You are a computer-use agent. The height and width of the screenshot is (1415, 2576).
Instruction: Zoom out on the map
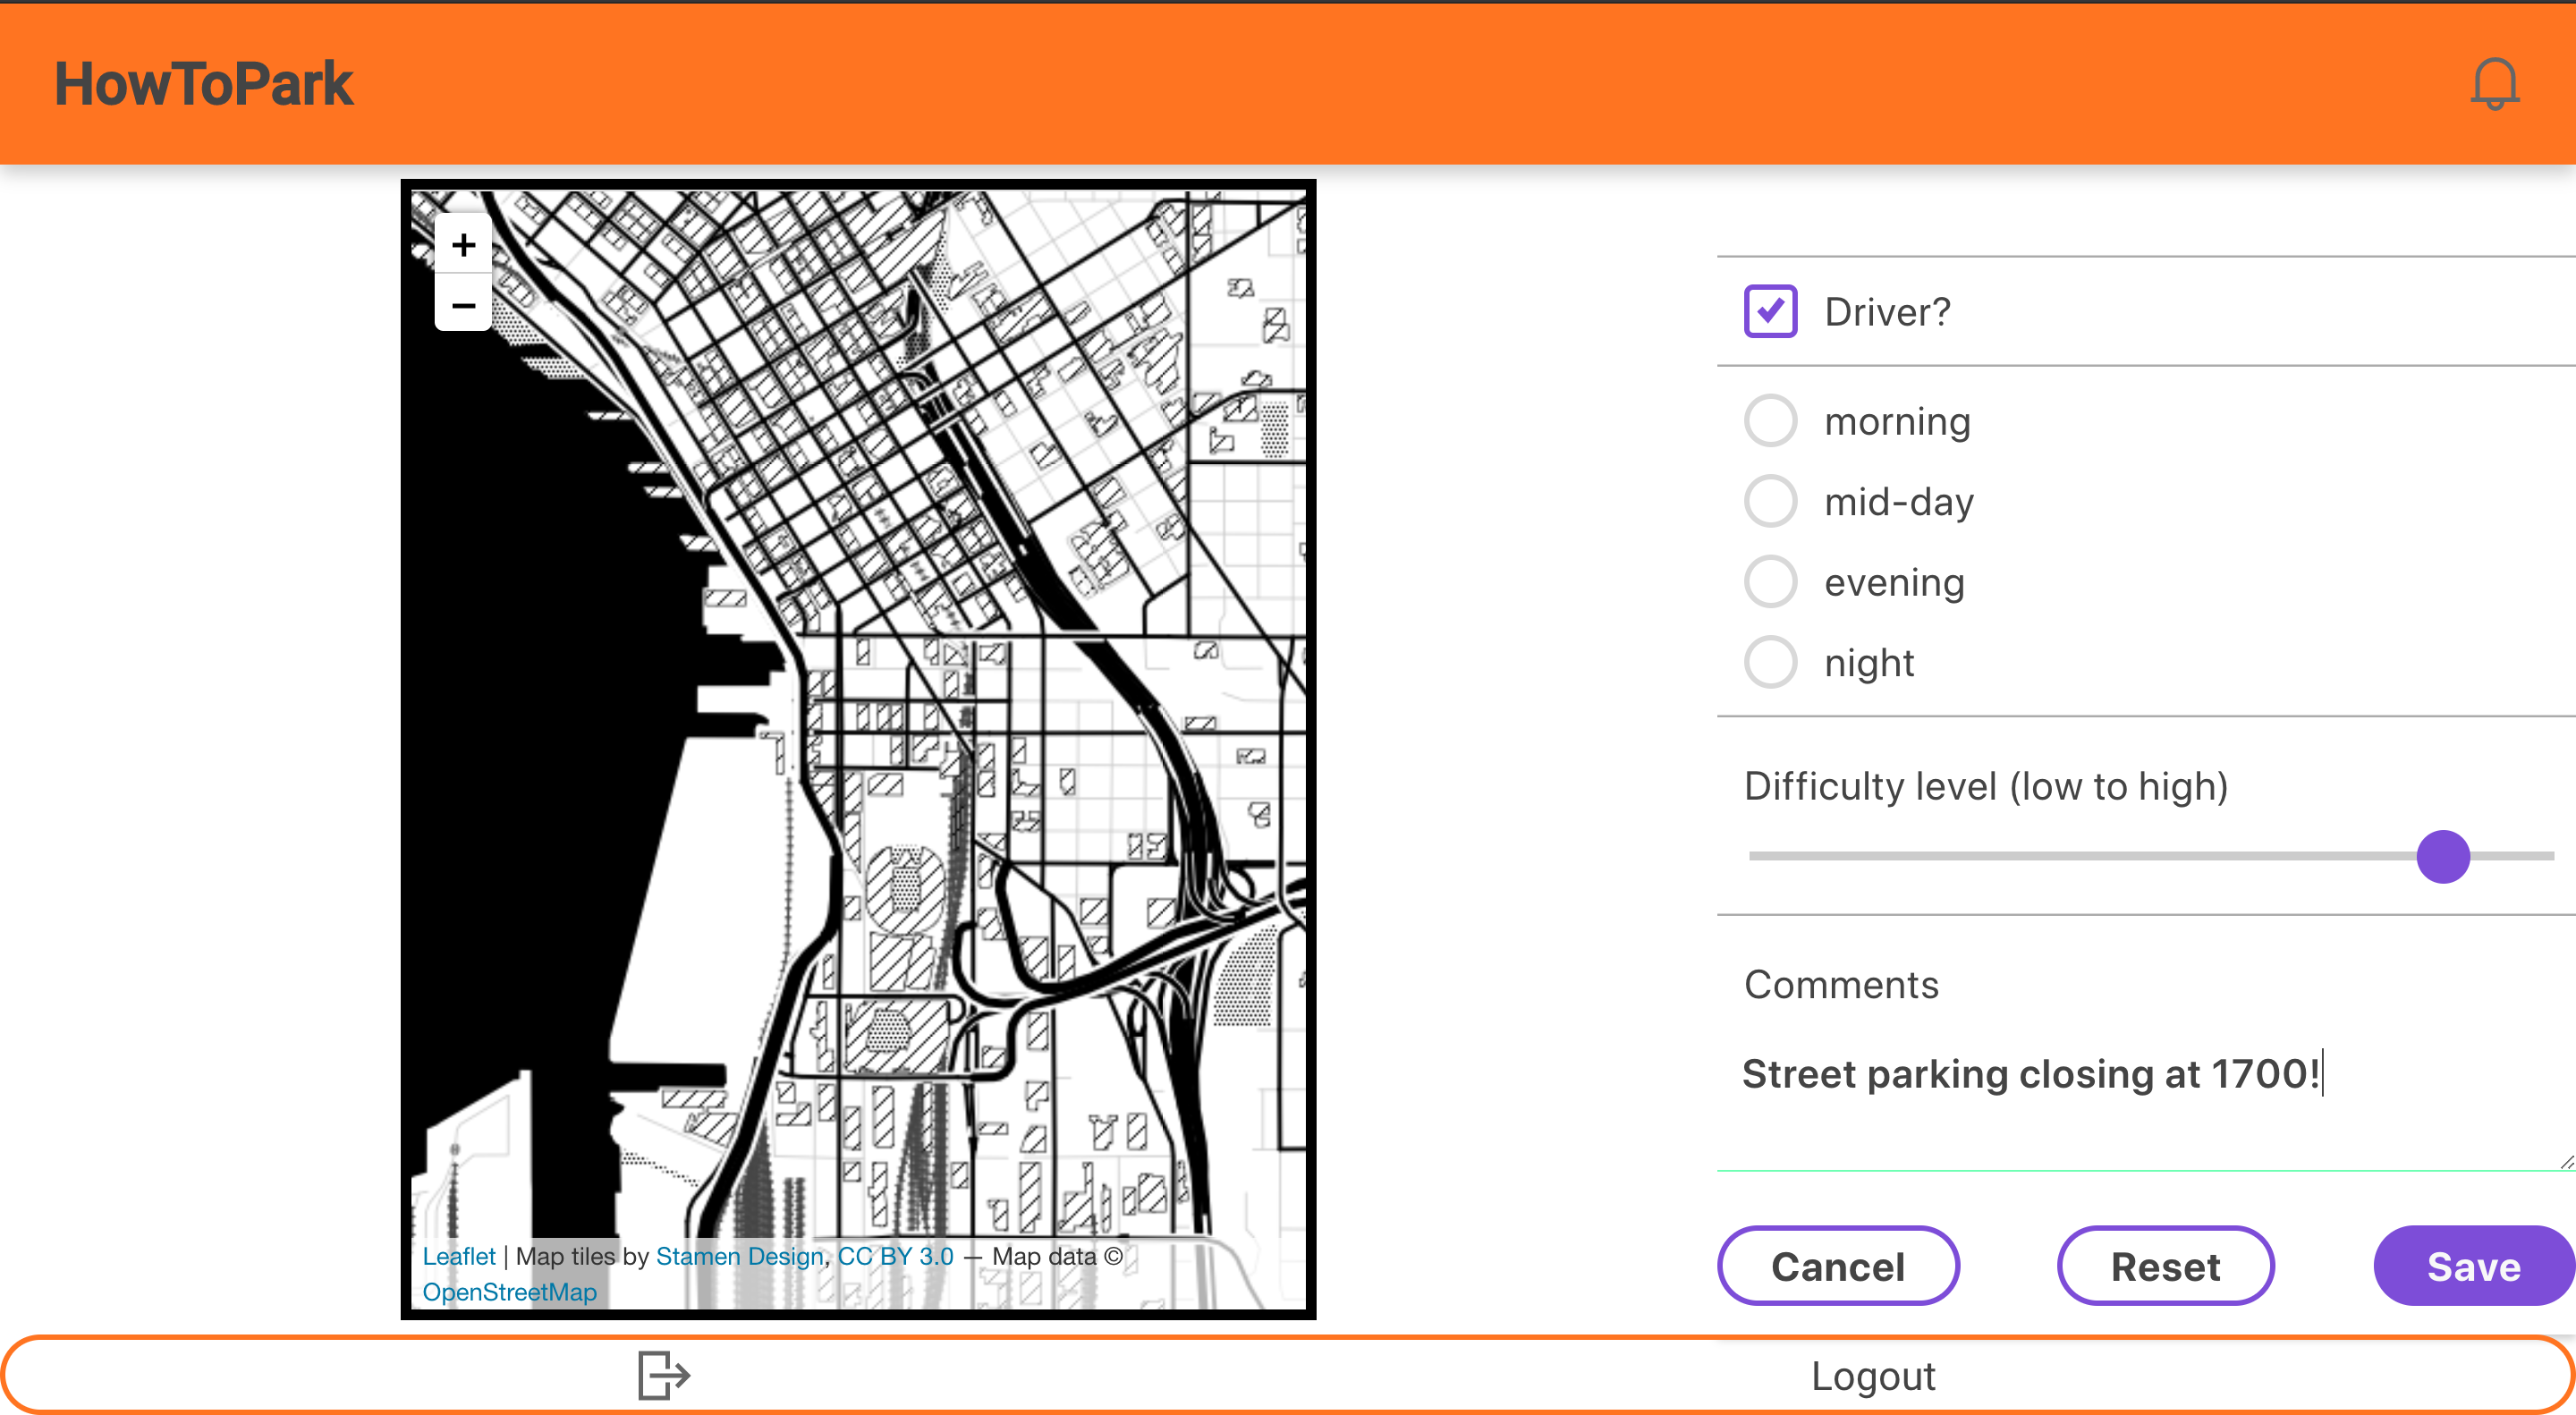pyautogui.click(x=463, y=304)
